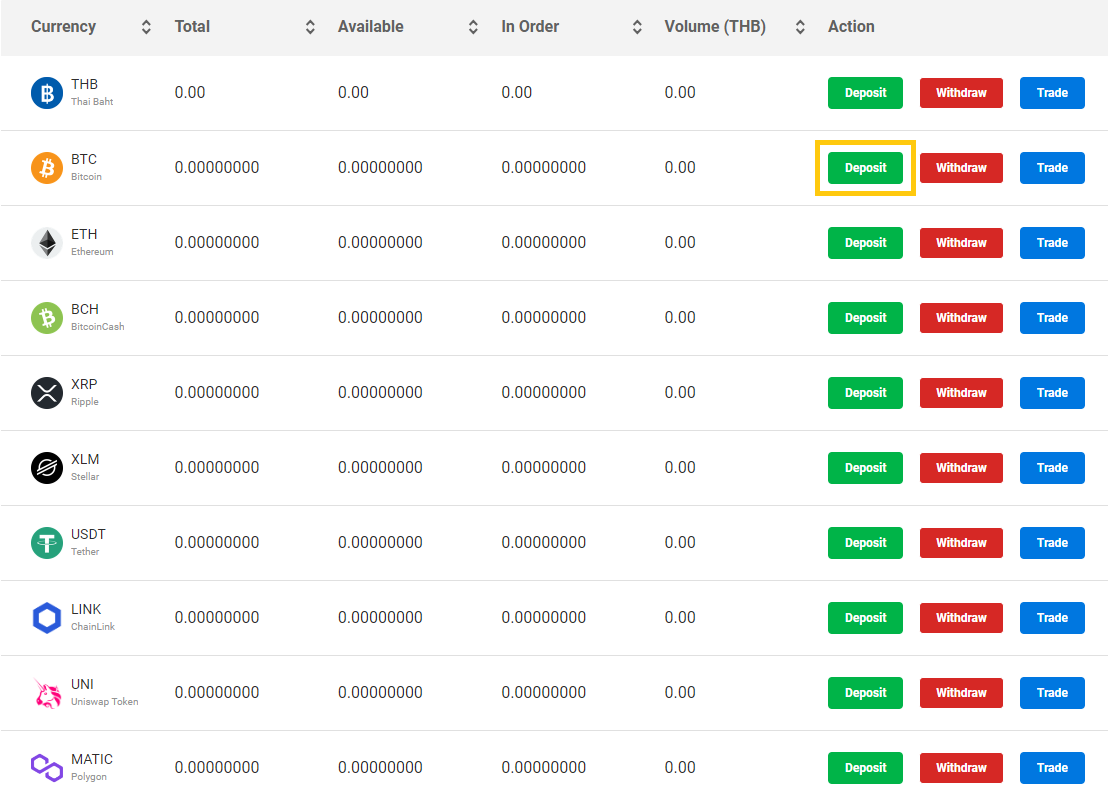Open Trade for XLM row
This screenshot has width=1108, height=795.
[x=1052, y=468]
